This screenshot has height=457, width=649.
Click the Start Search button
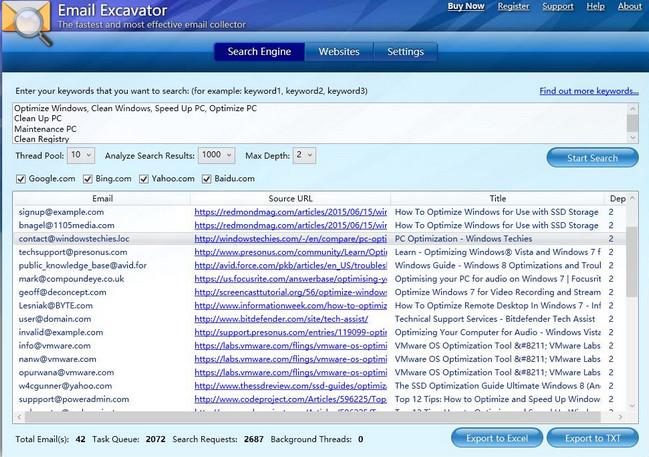tap(592, 158)
